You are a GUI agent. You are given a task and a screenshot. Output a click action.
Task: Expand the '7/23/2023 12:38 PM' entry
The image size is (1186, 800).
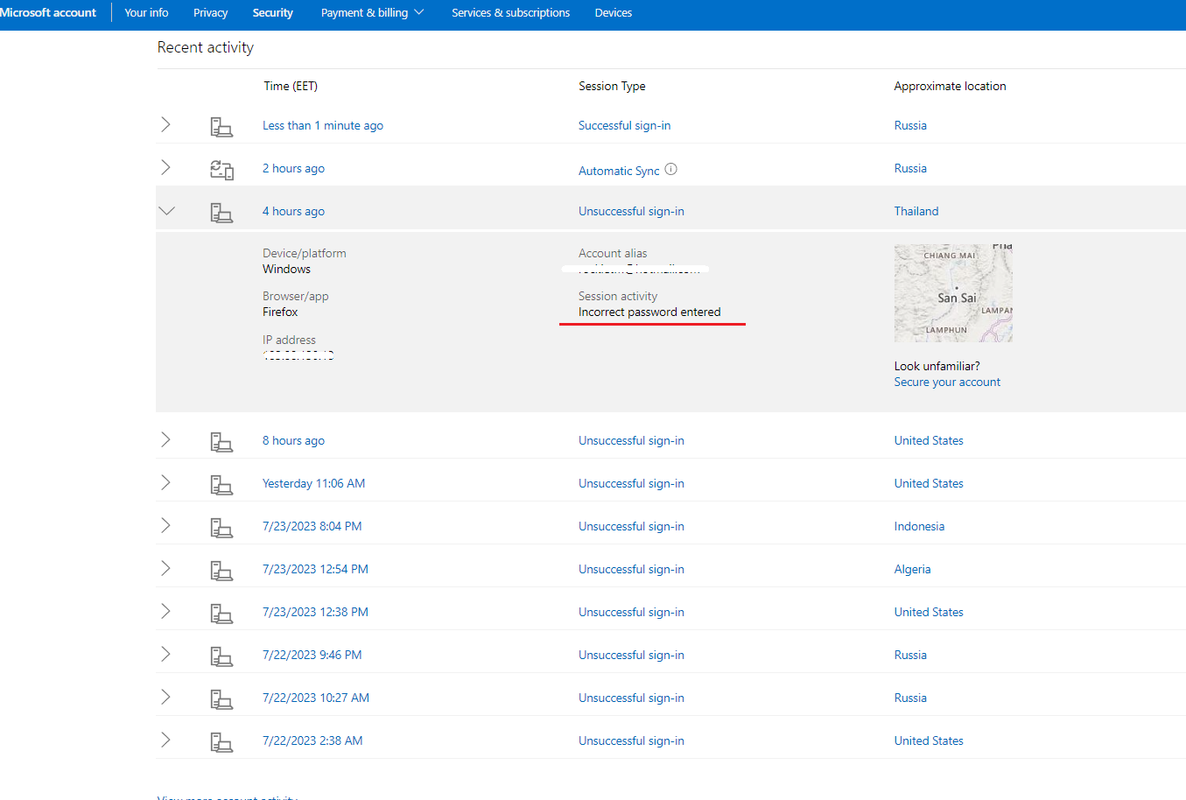point(166,611)
